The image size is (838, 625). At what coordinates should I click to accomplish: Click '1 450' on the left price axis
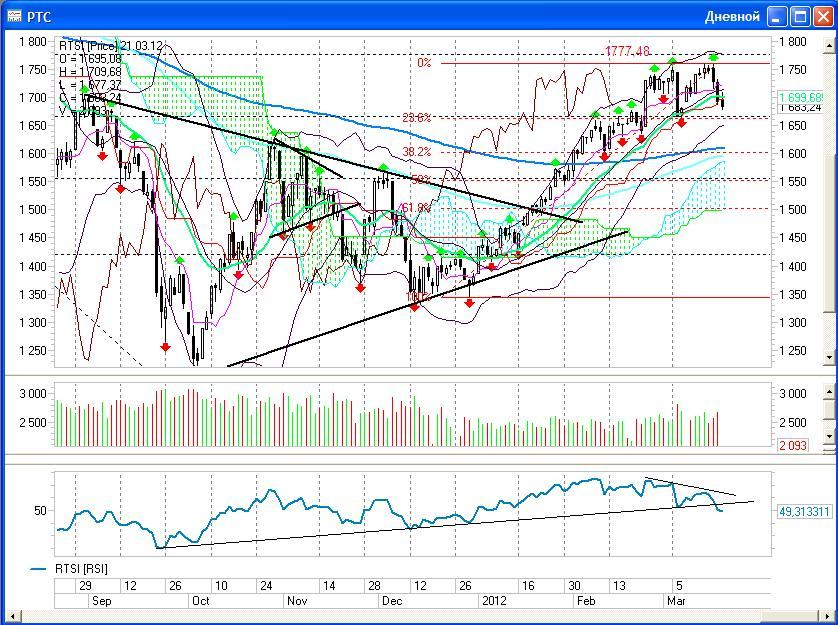tap(32, 238)
